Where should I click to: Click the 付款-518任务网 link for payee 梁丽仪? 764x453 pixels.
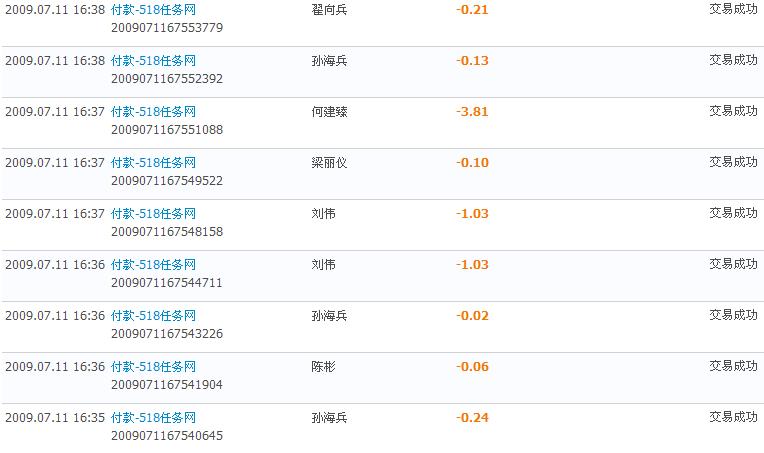(x=153, y=163)
